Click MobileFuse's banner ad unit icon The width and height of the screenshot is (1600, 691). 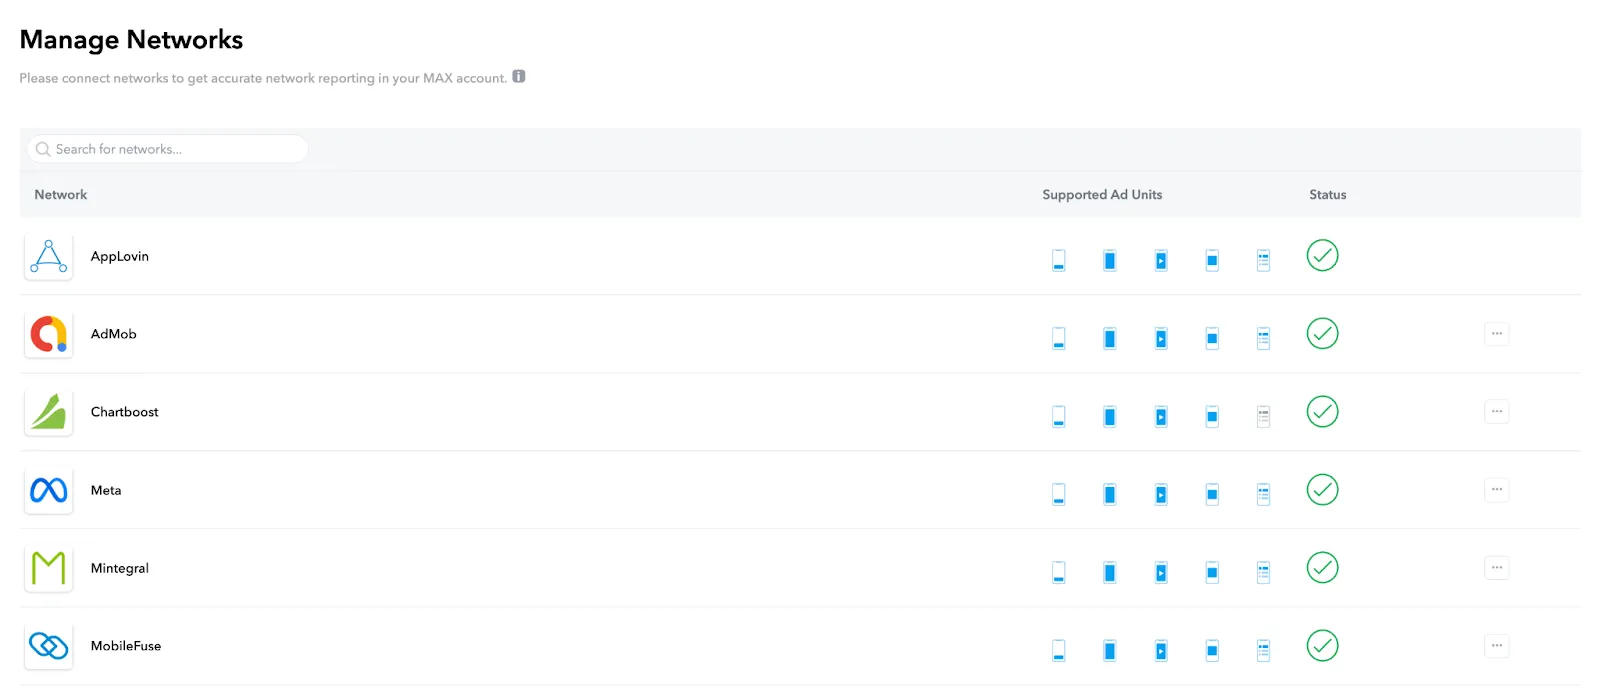[x=1058, y=650]
